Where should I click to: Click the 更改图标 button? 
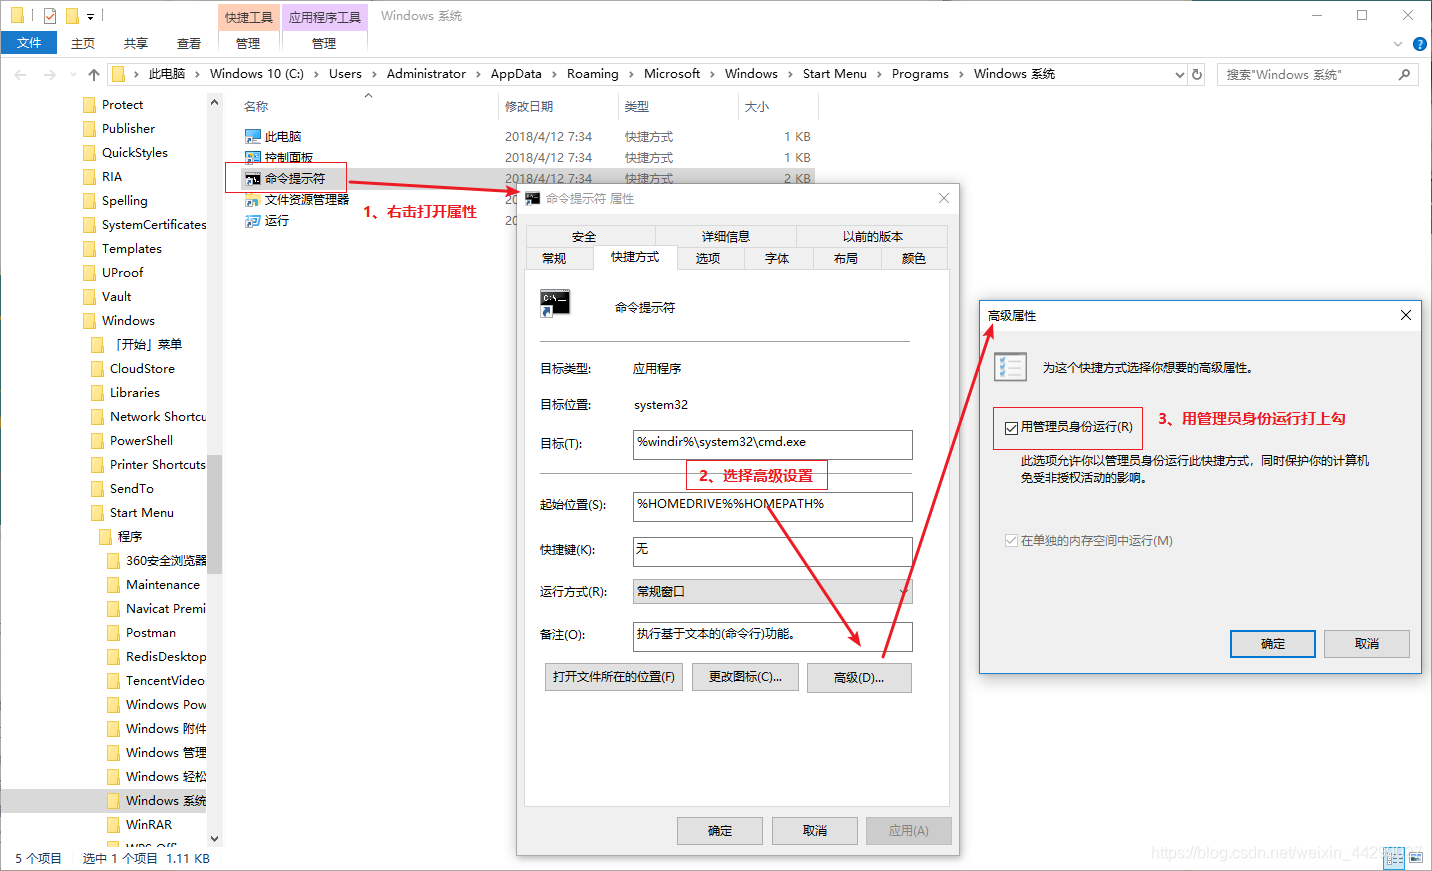[745, 677]
